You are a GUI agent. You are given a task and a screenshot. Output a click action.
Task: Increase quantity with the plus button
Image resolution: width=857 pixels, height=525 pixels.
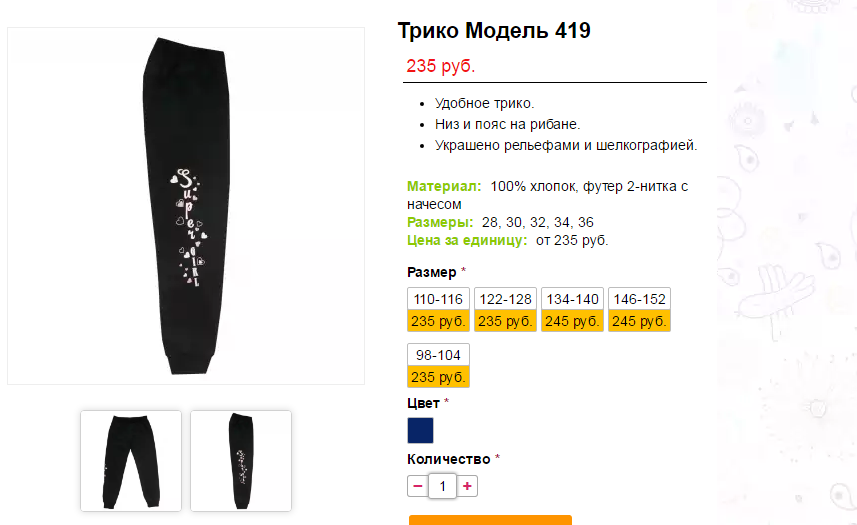point(467,486)
